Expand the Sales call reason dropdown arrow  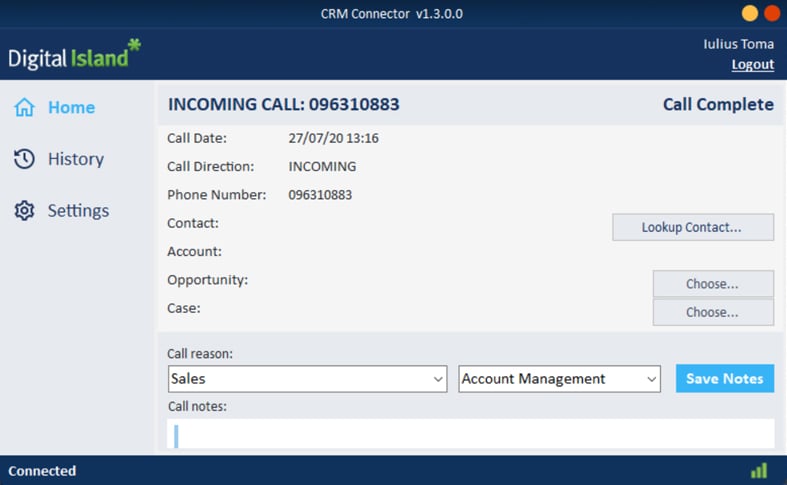coord(438,379)
